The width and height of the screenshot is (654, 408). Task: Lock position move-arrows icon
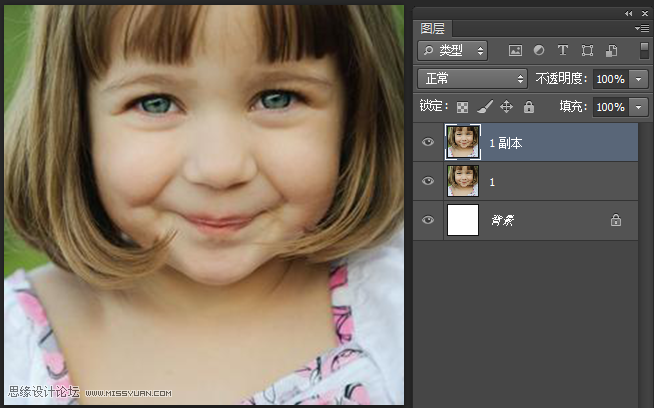506,107
